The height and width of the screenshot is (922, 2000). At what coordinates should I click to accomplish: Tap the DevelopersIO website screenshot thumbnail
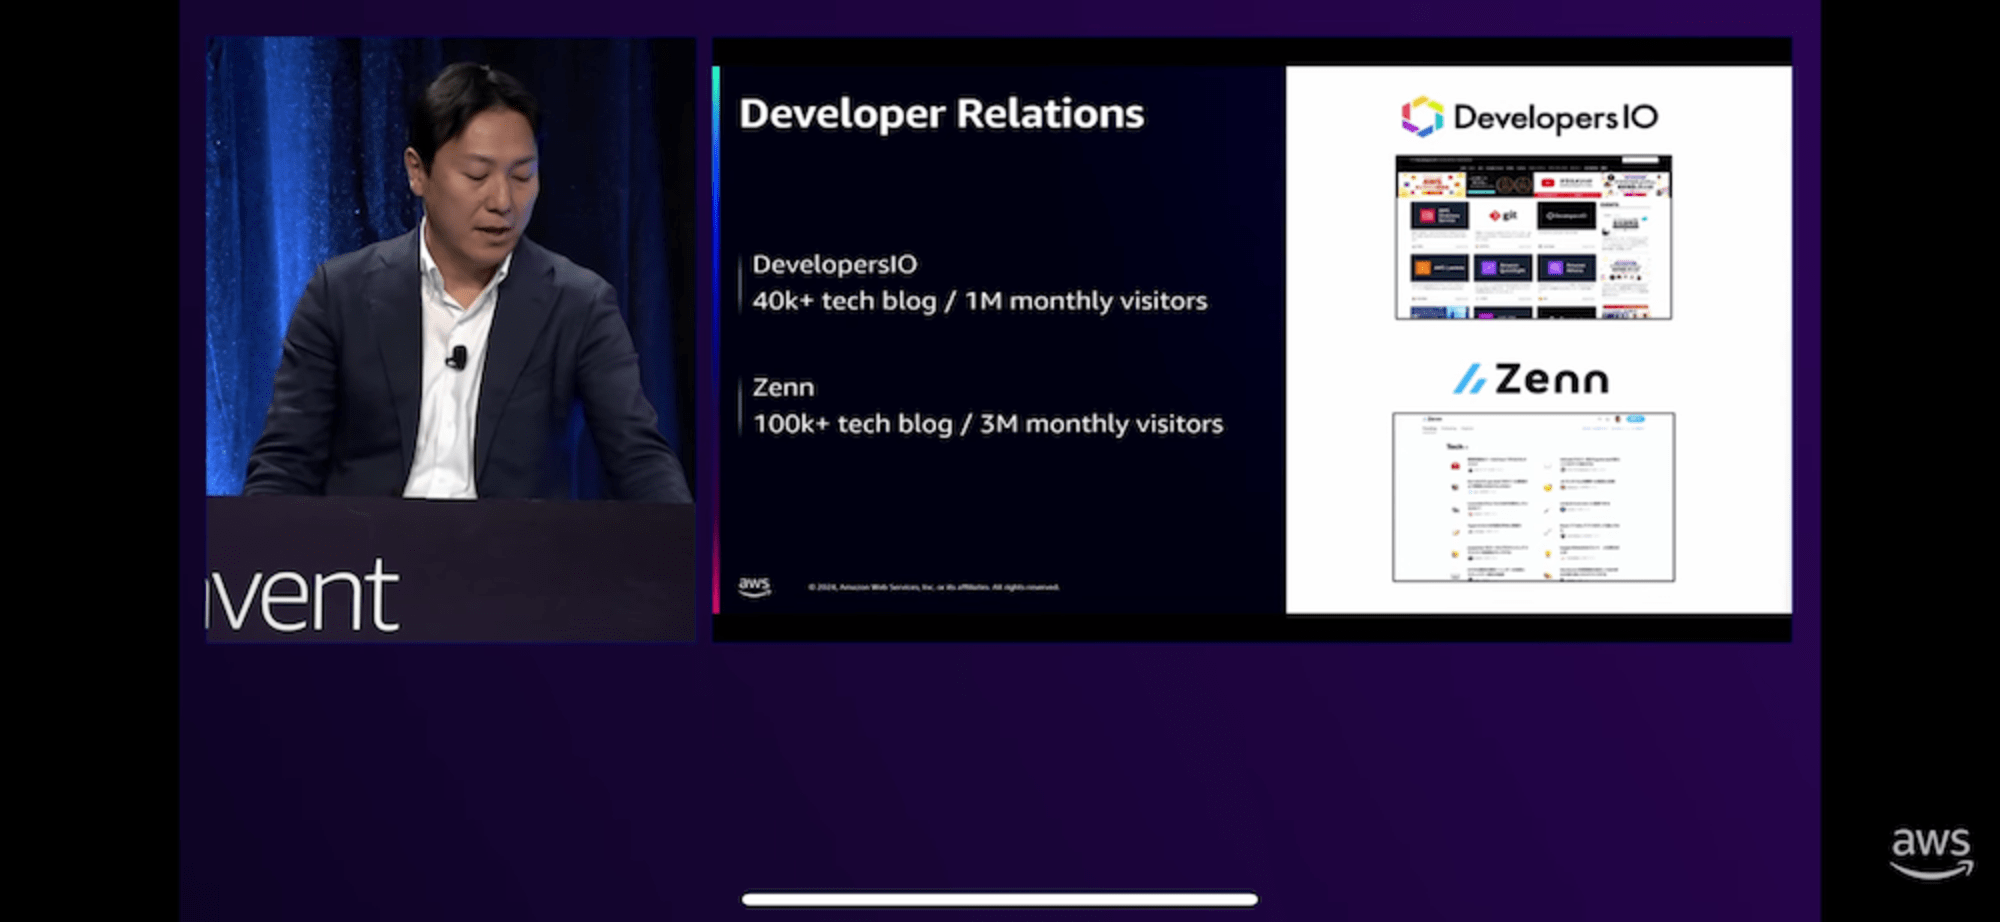pyautogui.click(x=1533, y=237)
